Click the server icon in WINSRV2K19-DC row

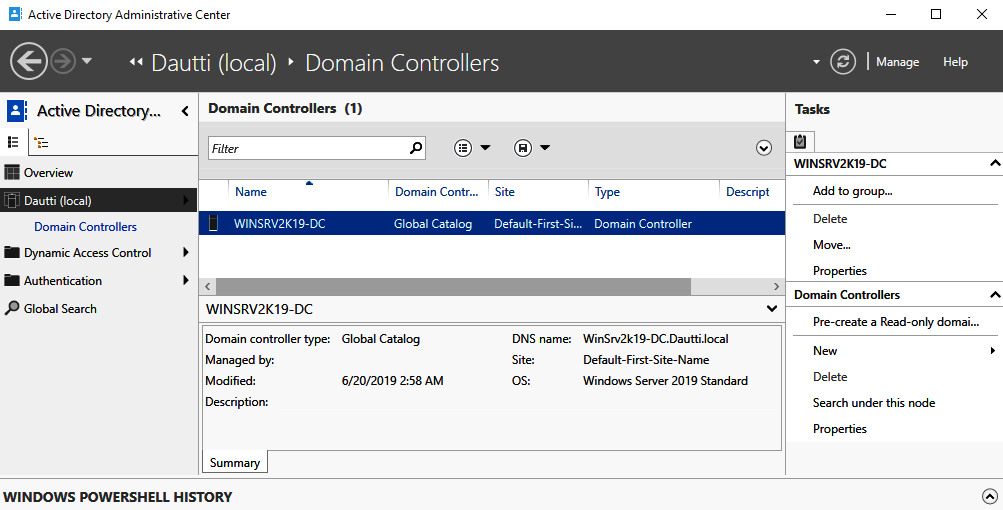[x=214, y=223]
